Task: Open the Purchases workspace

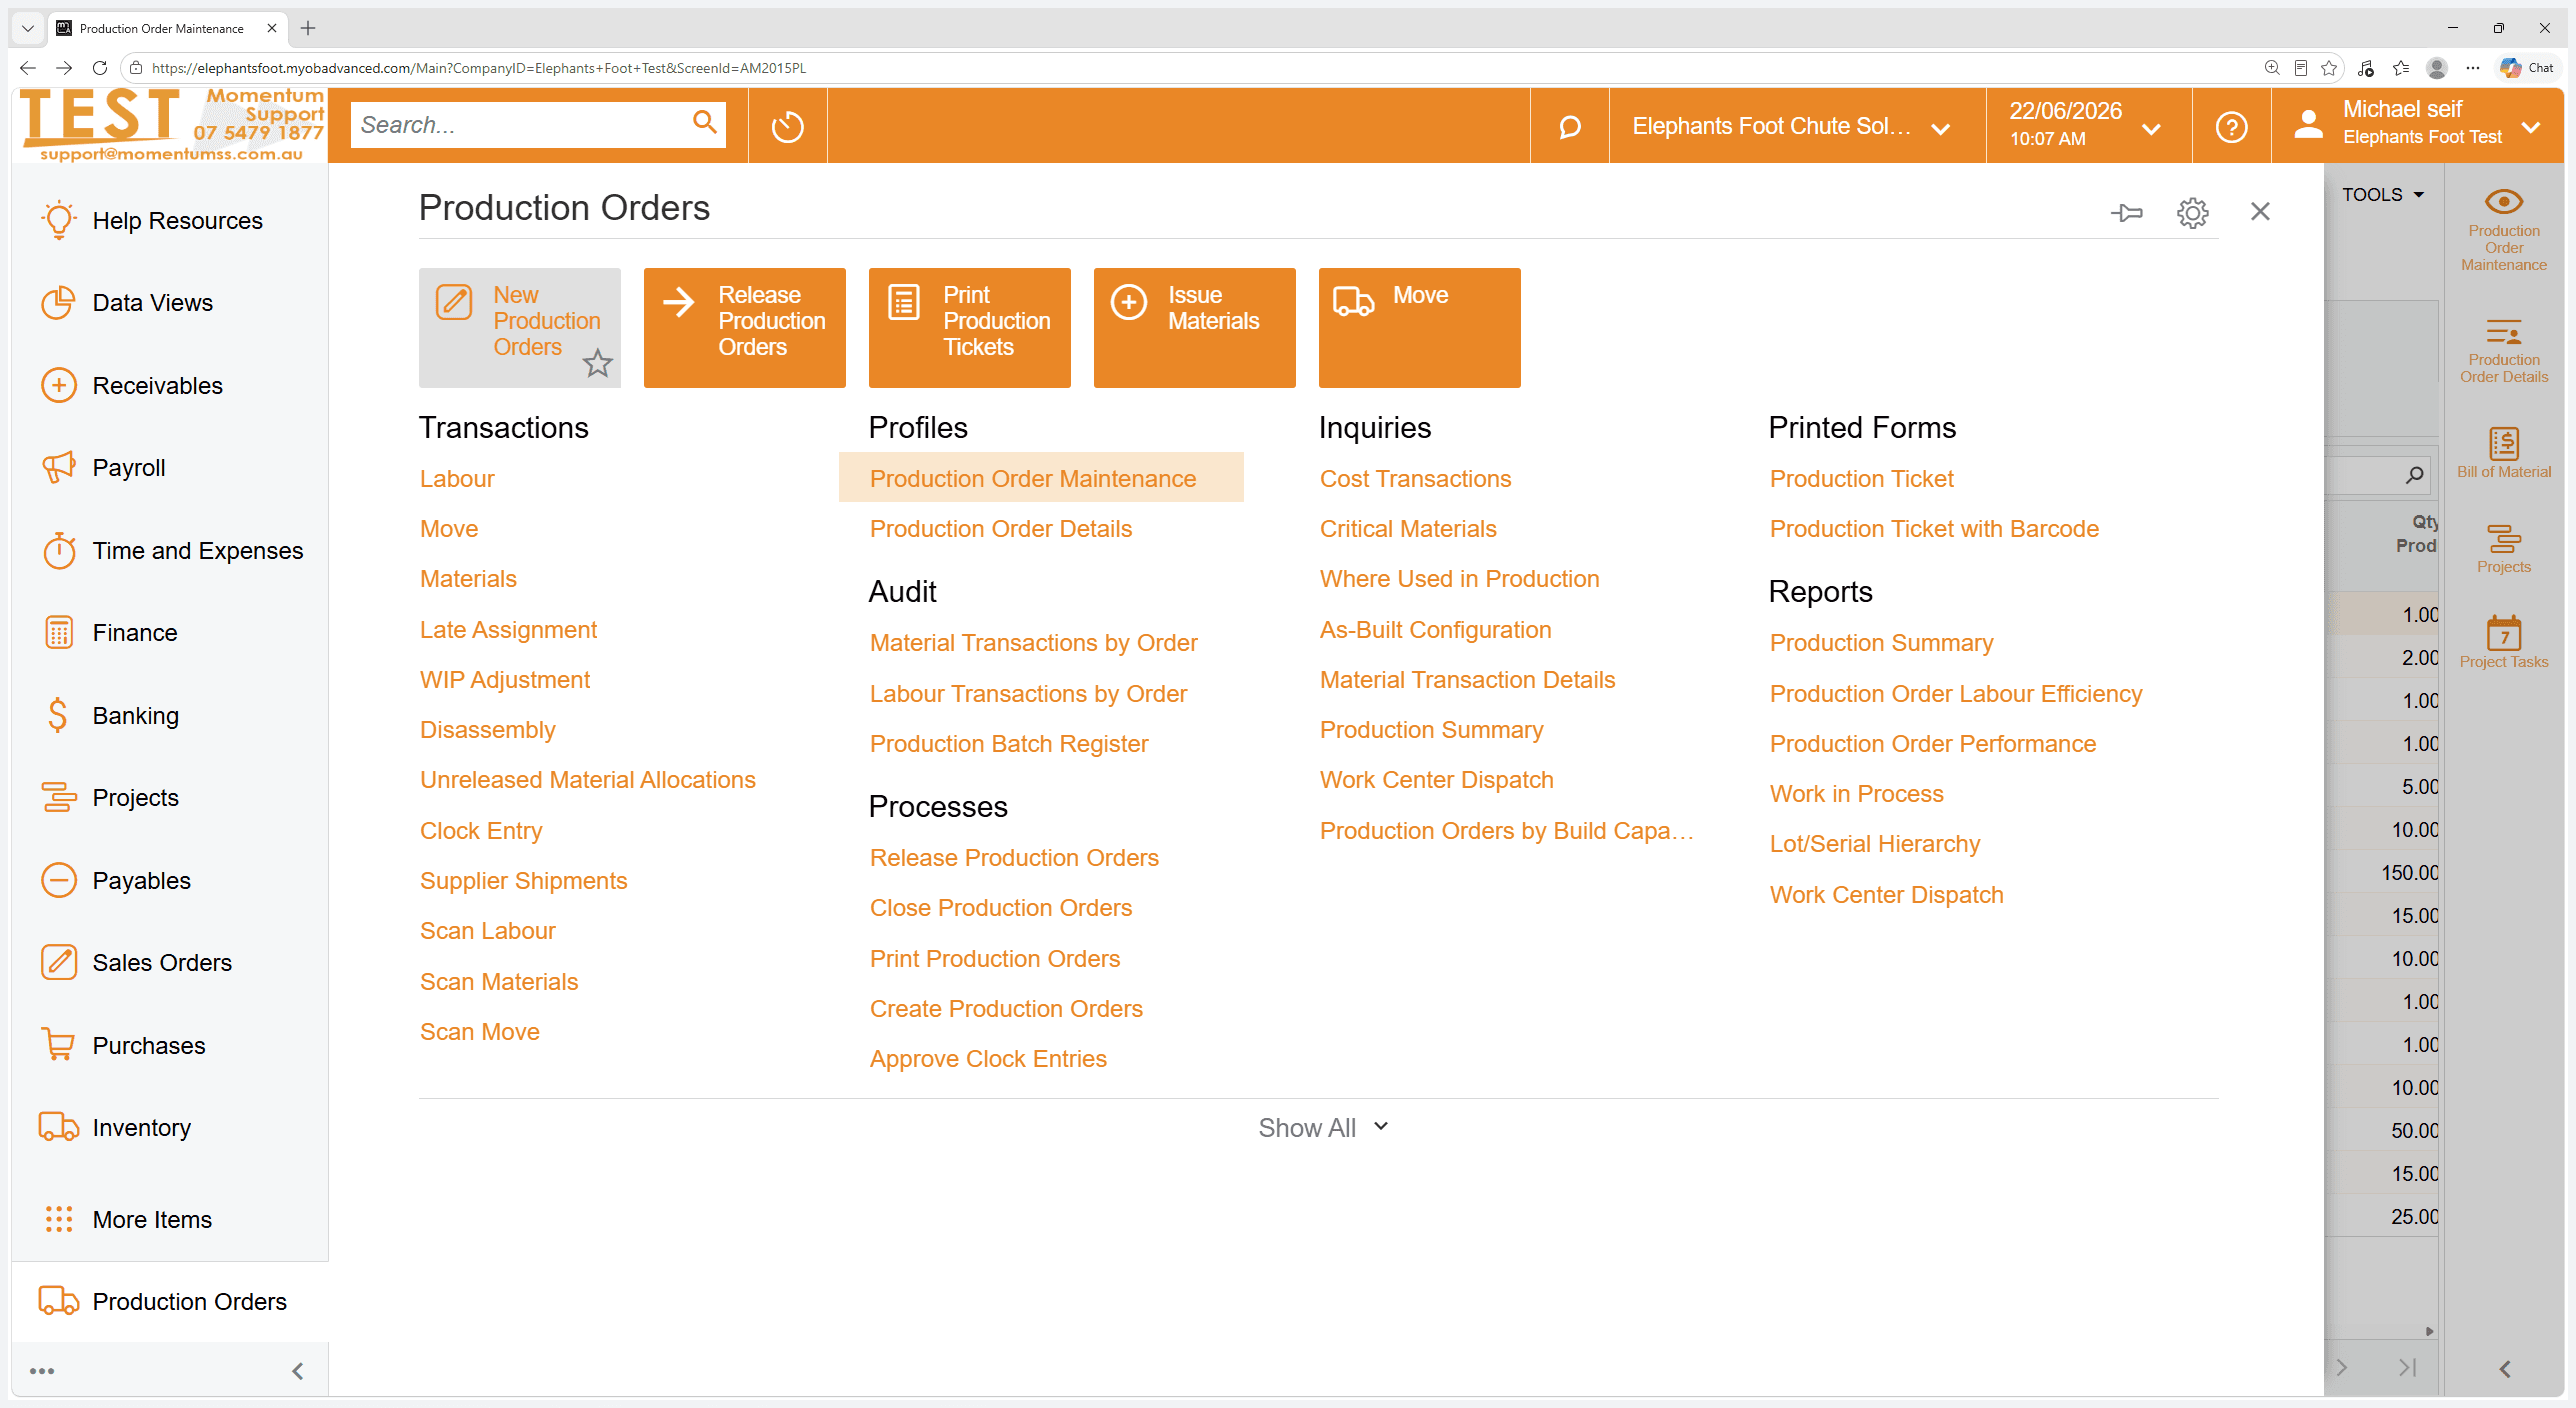Action: [170, 1045]
